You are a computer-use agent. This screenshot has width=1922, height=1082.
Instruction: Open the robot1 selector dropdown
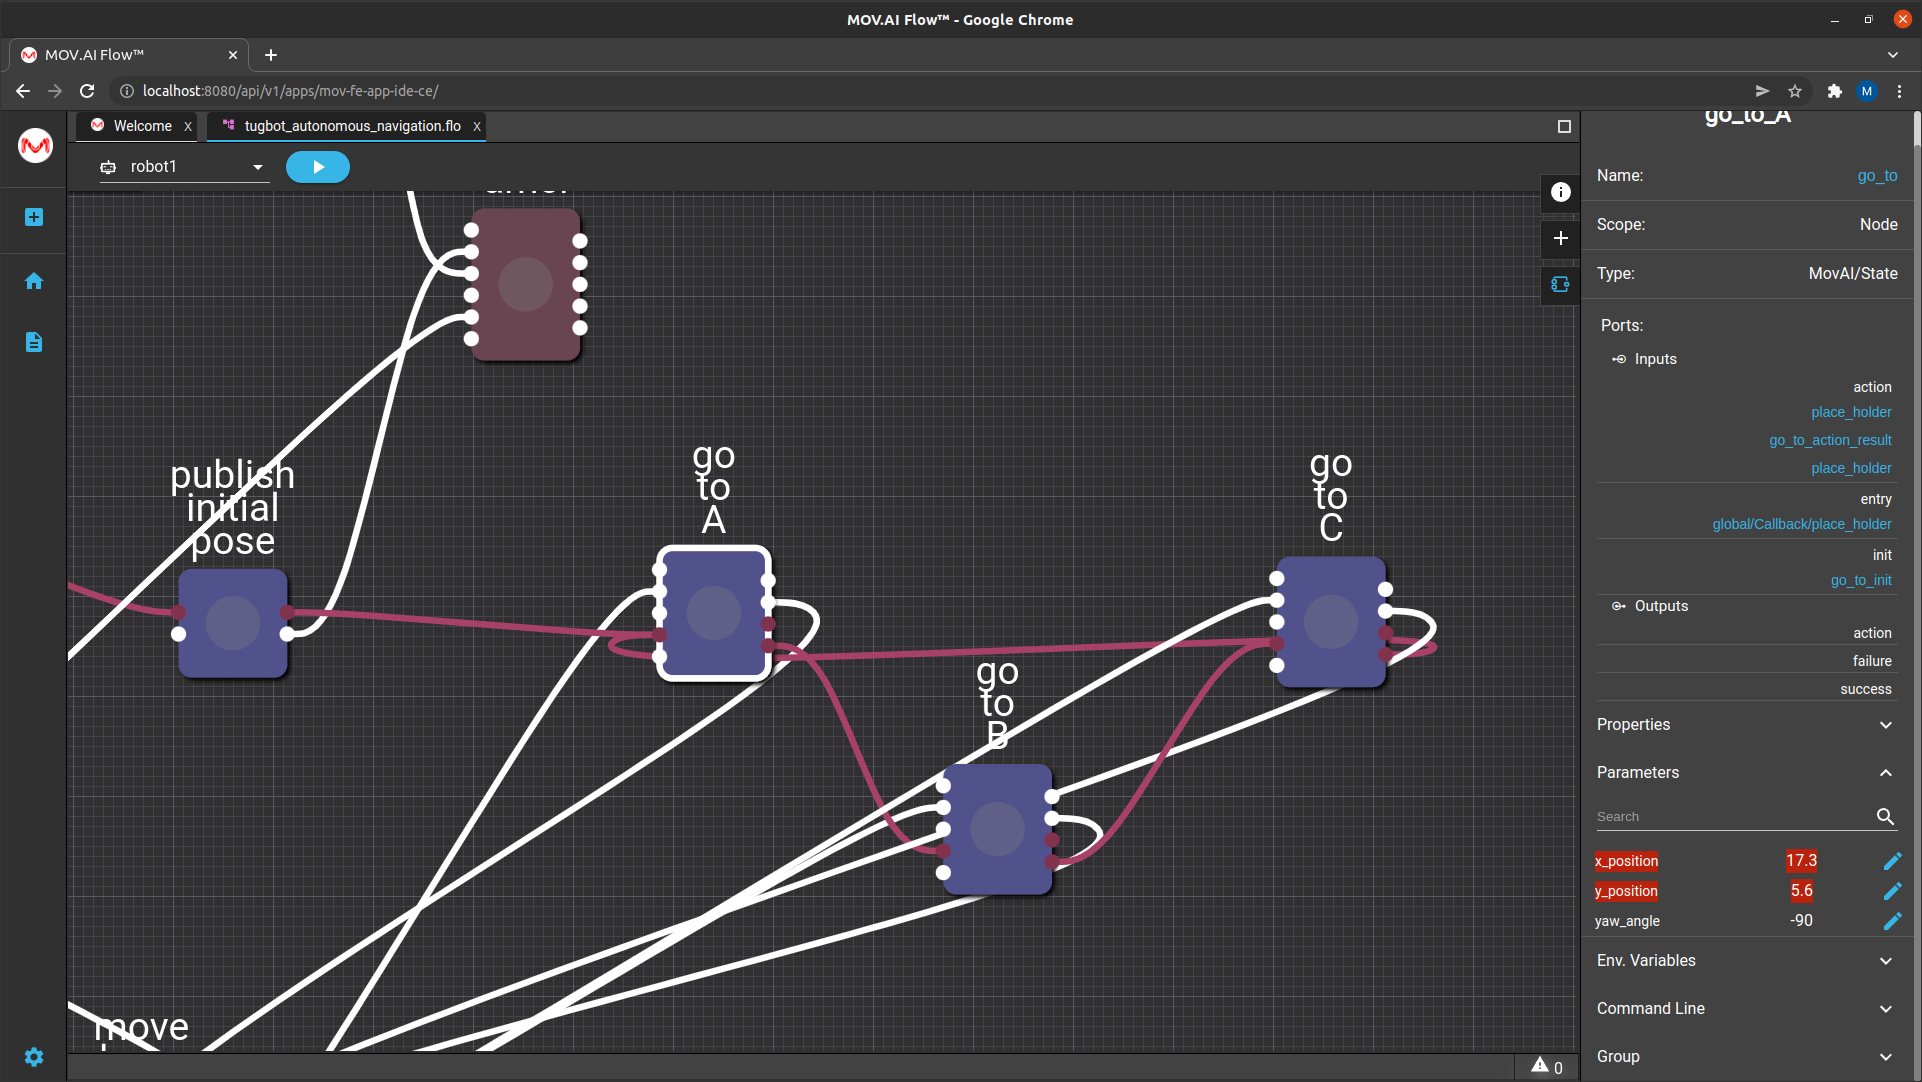tap(184, 167)
